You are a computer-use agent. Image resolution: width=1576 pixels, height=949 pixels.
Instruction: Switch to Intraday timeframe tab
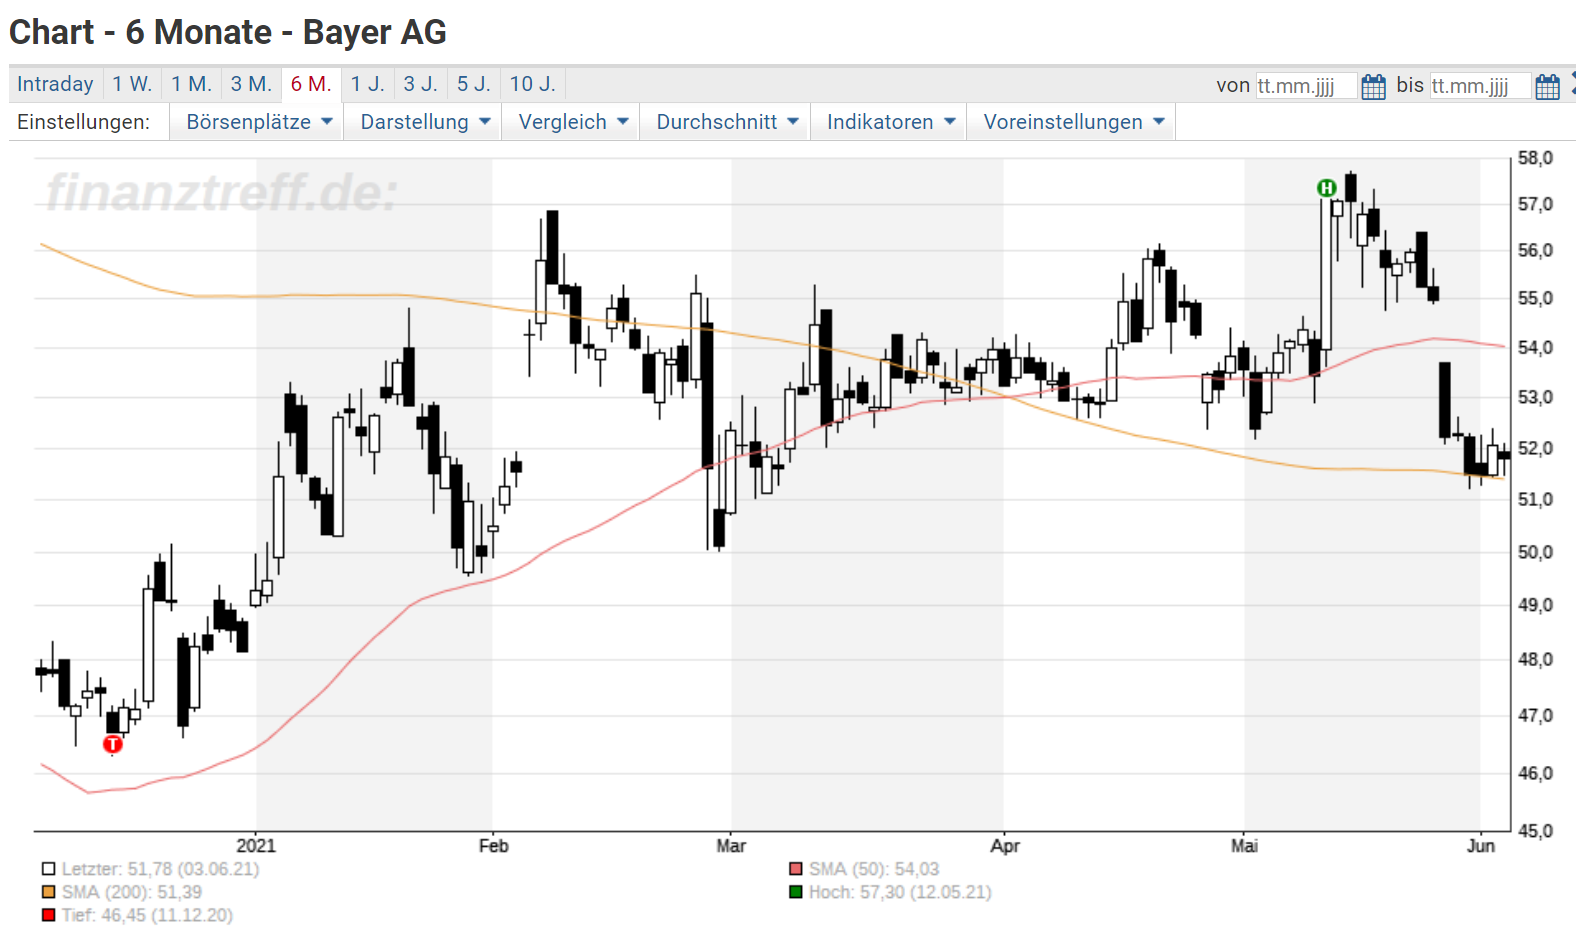coord(55,84)
